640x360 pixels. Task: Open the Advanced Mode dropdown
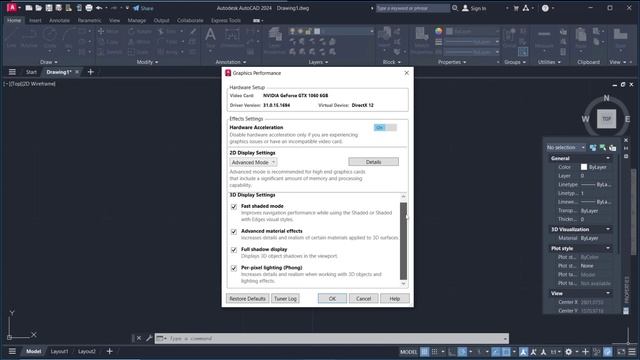[253, 162]
